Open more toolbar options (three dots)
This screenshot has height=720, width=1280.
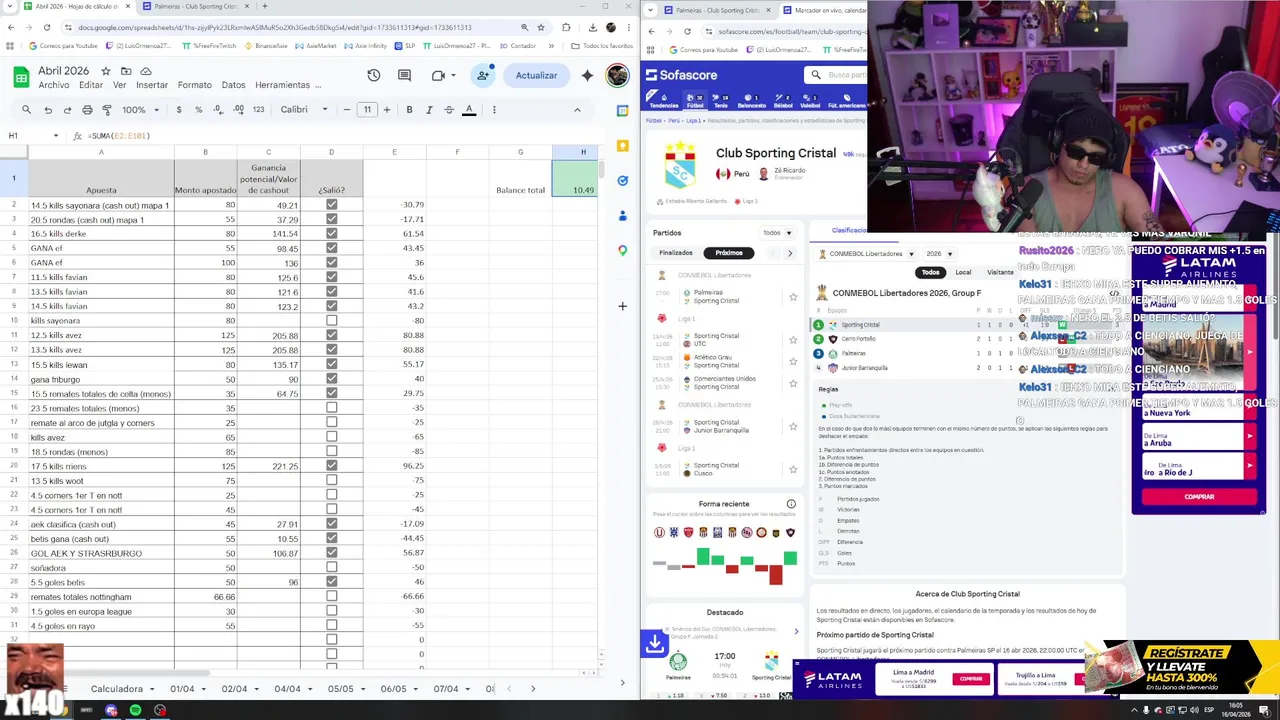click(x=494, y=110)
